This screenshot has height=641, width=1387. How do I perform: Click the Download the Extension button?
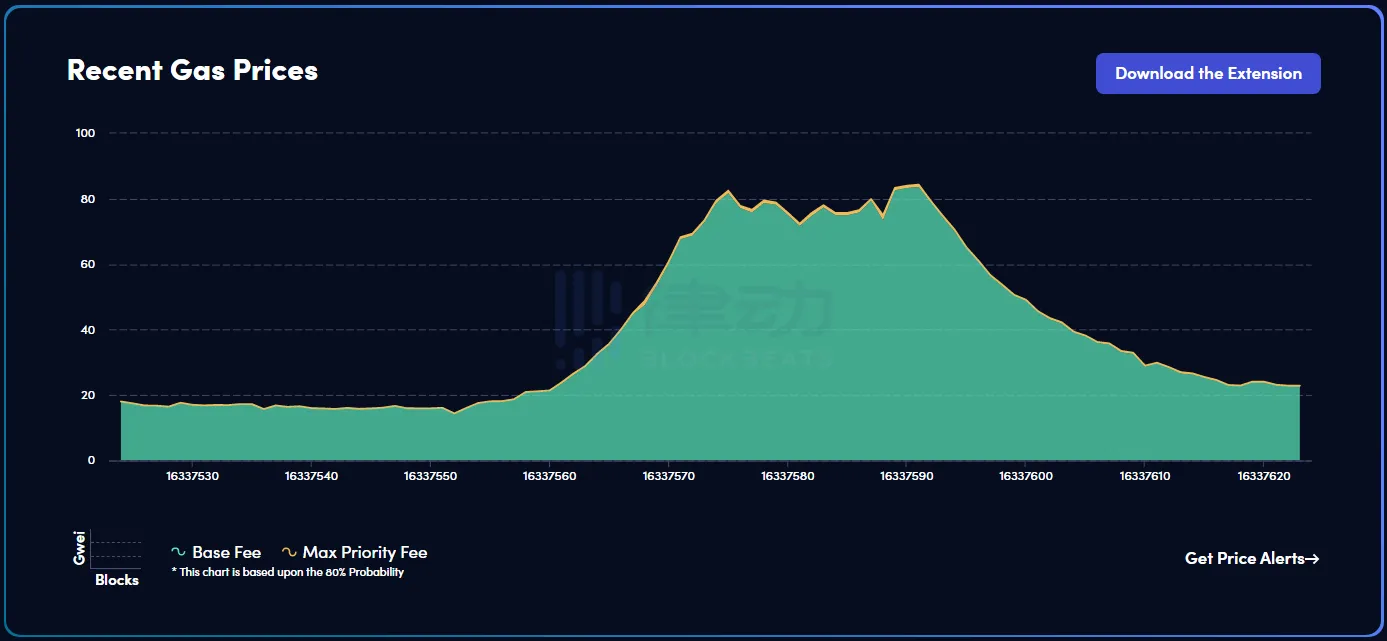click(x=1208, y=74)
